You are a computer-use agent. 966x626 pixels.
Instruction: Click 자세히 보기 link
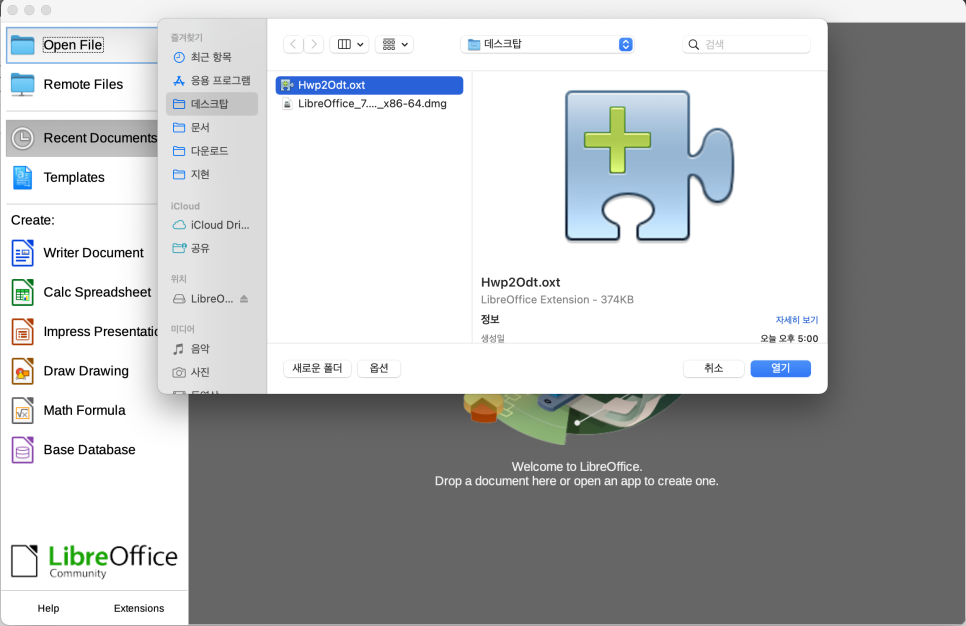point(797,320)
